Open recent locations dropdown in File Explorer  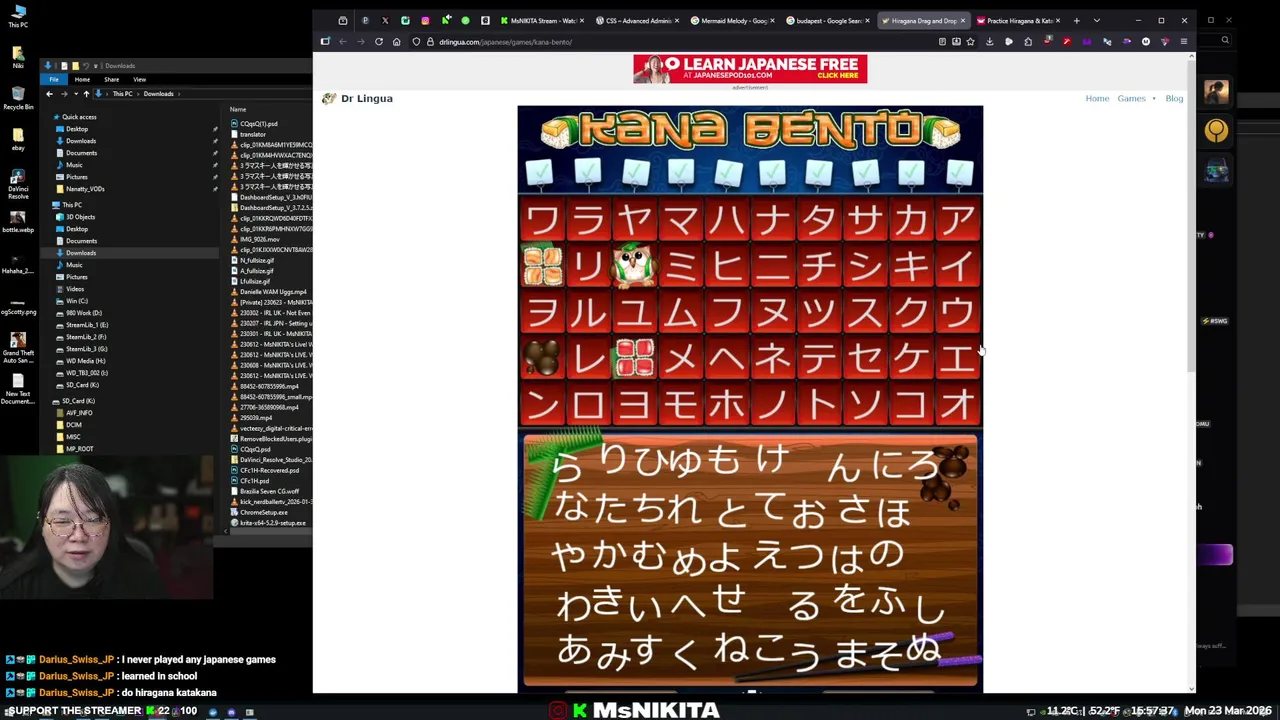[x=75, y=94]
